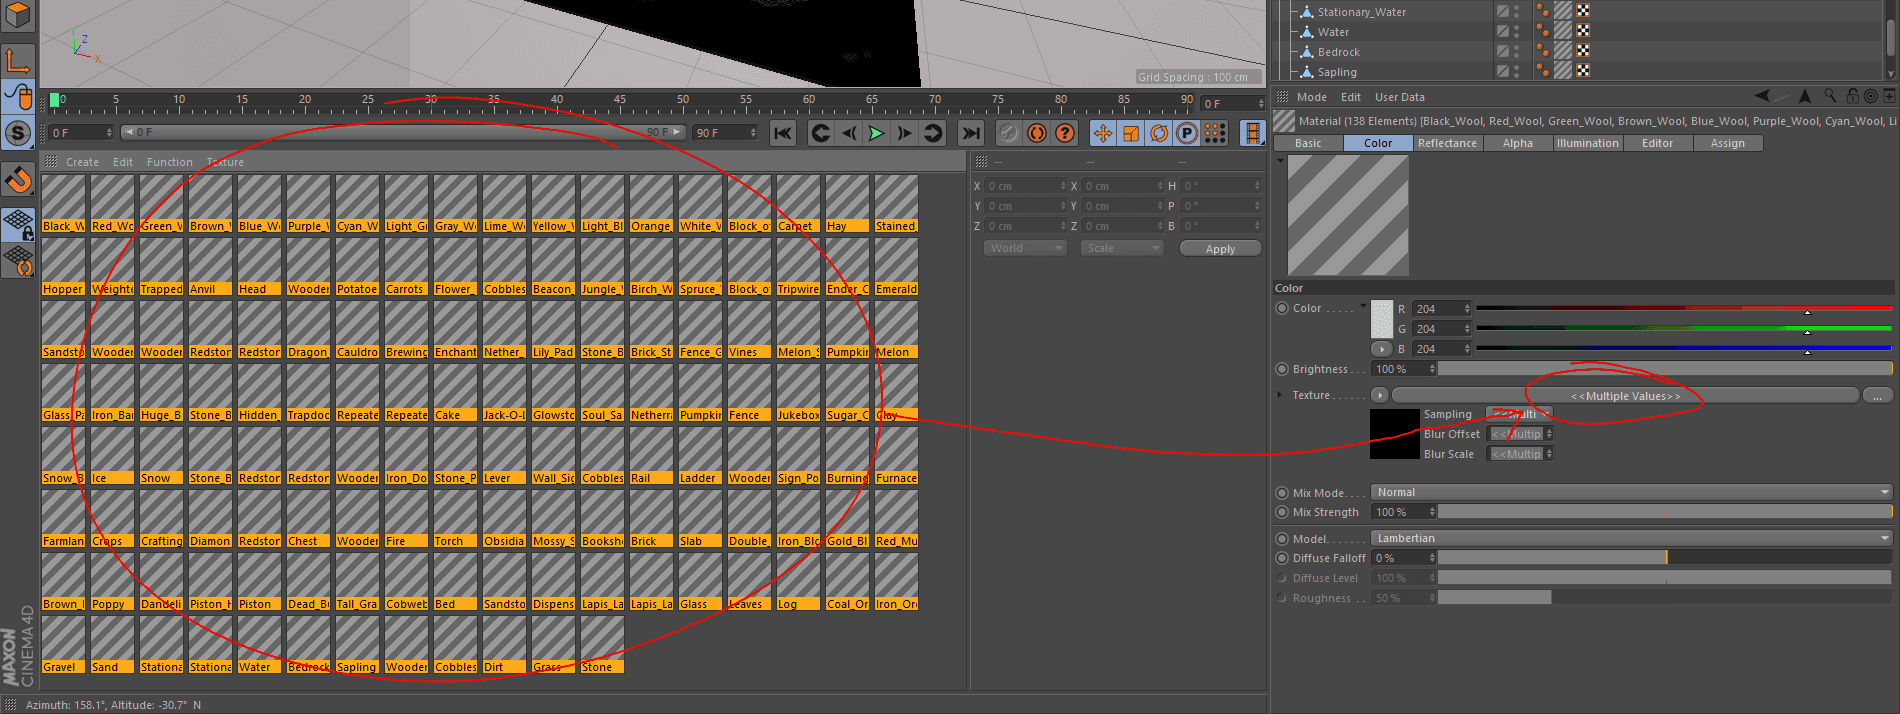
Task: Go to previous keyframe
Action: coord(821,133)
